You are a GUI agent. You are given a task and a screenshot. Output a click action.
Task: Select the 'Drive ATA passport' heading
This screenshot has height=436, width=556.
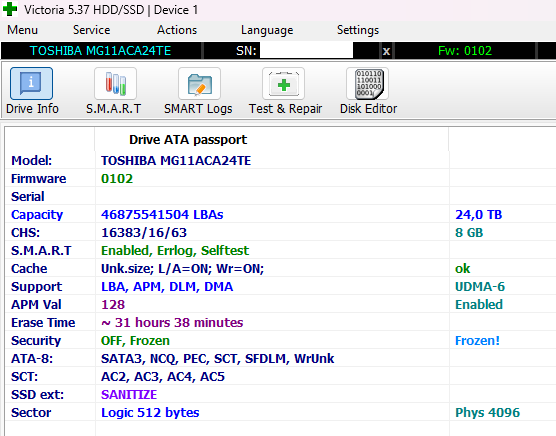coord(188,140)
